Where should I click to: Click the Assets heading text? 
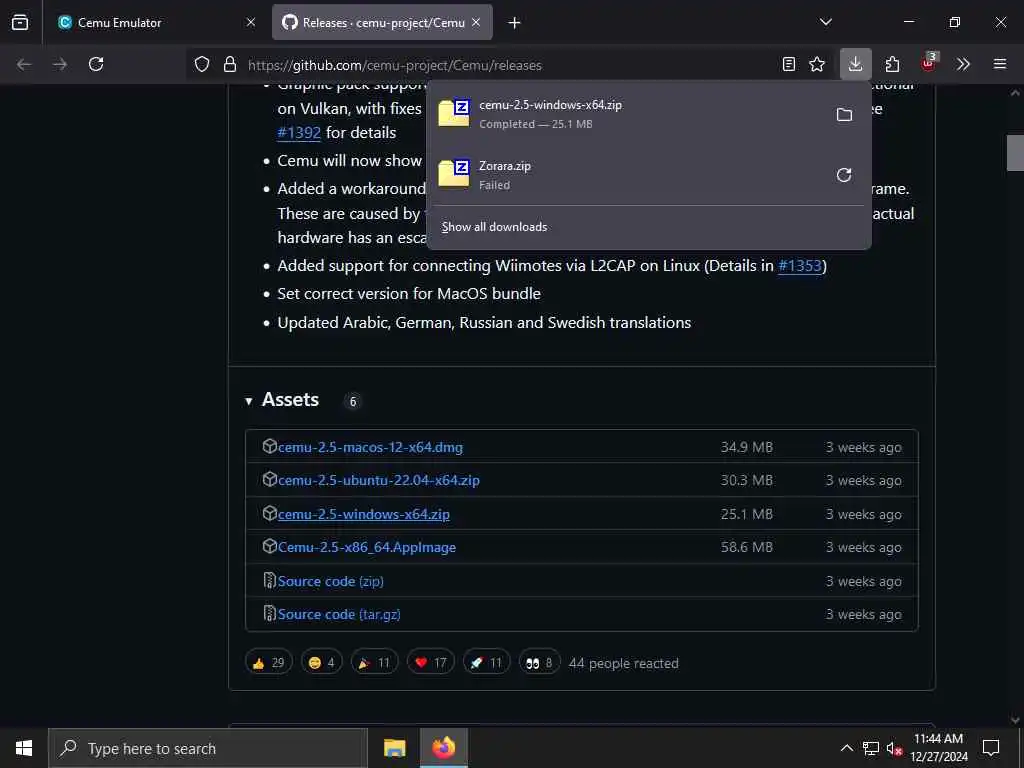(291, 400)
